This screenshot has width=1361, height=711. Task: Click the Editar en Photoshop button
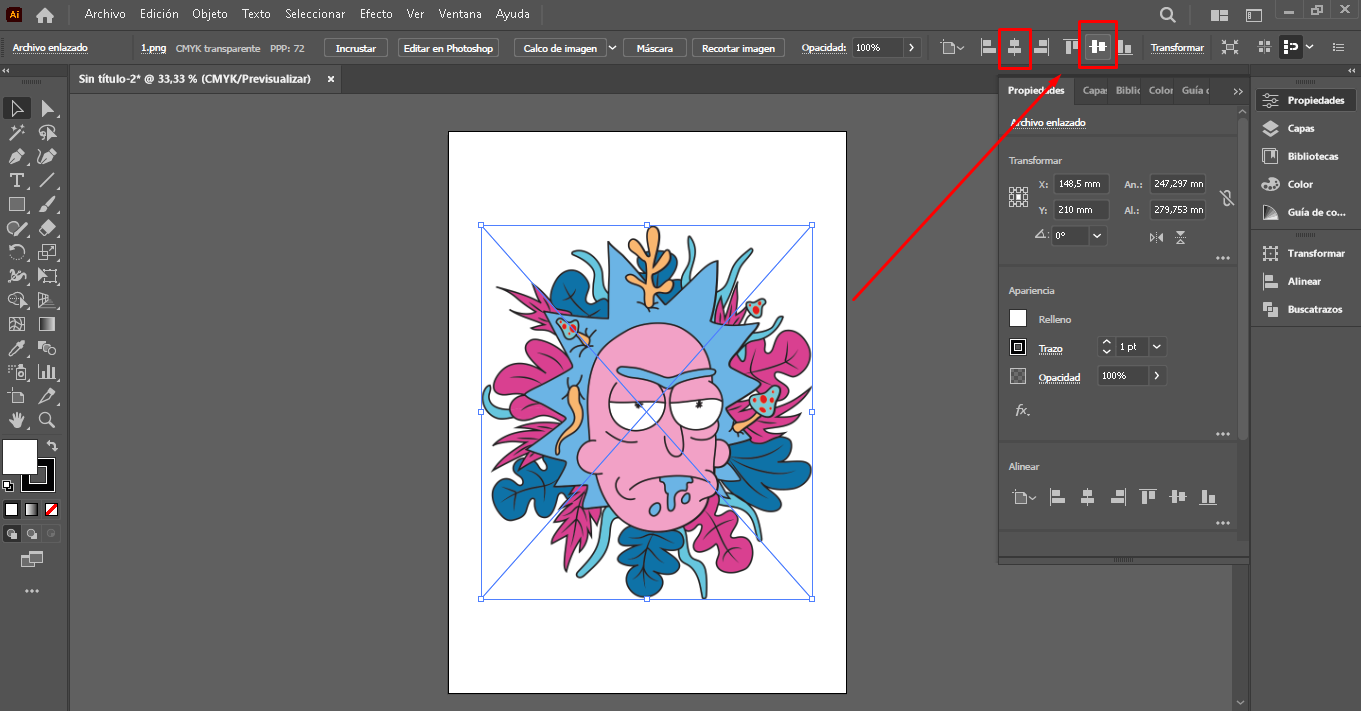pyautogui.click(x=449, y=48)
